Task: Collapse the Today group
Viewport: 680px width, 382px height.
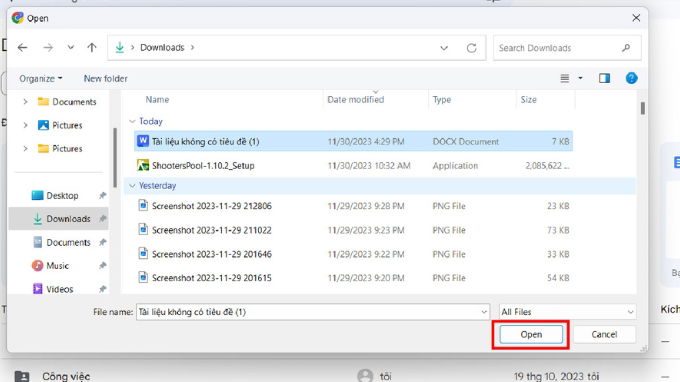Action: click(132, 121)
